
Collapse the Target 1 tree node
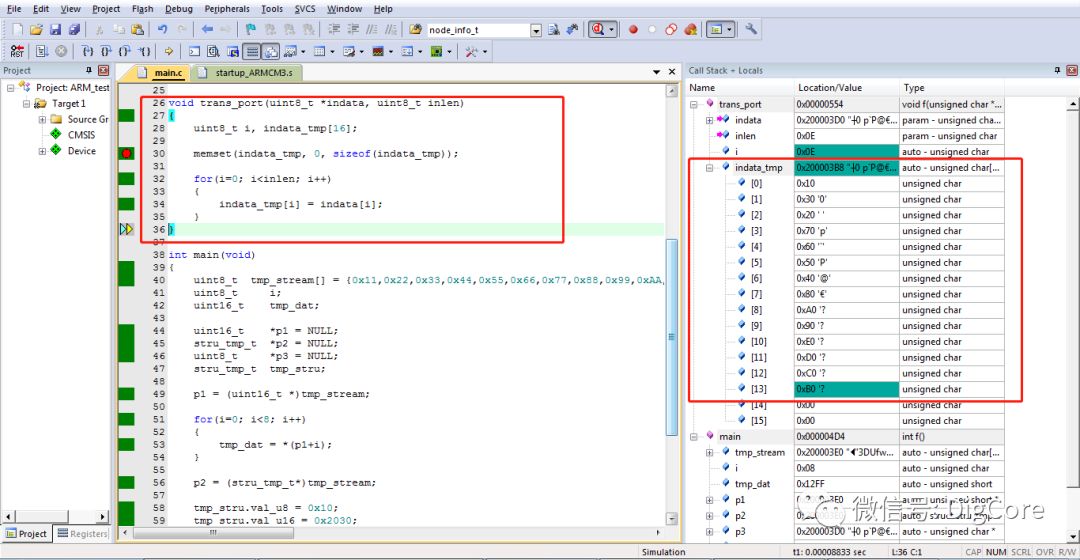point(26,103)
